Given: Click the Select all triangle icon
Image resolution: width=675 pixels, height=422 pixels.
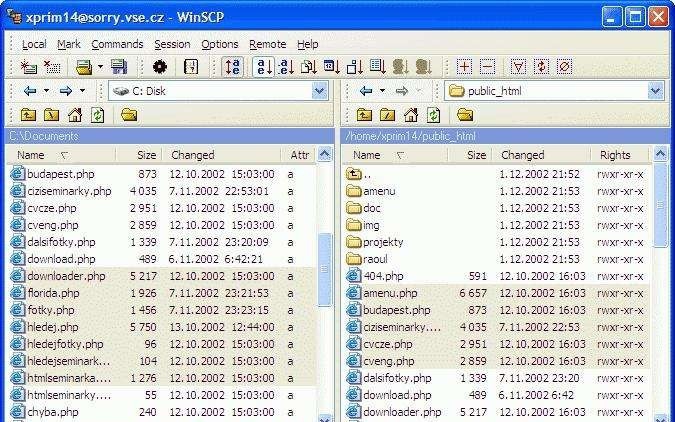Looking at the screenshot, I should (x=518, y=67).
